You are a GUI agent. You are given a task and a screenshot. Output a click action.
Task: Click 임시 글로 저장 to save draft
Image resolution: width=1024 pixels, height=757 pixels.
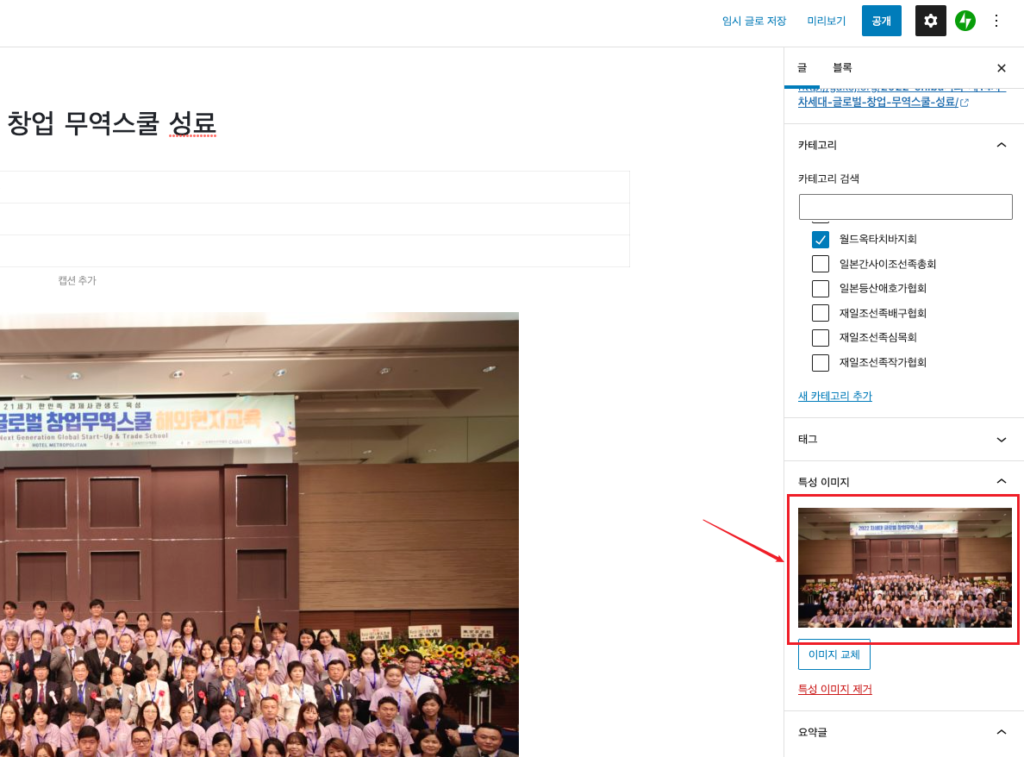pyautogui.click(x=754, y=21)
